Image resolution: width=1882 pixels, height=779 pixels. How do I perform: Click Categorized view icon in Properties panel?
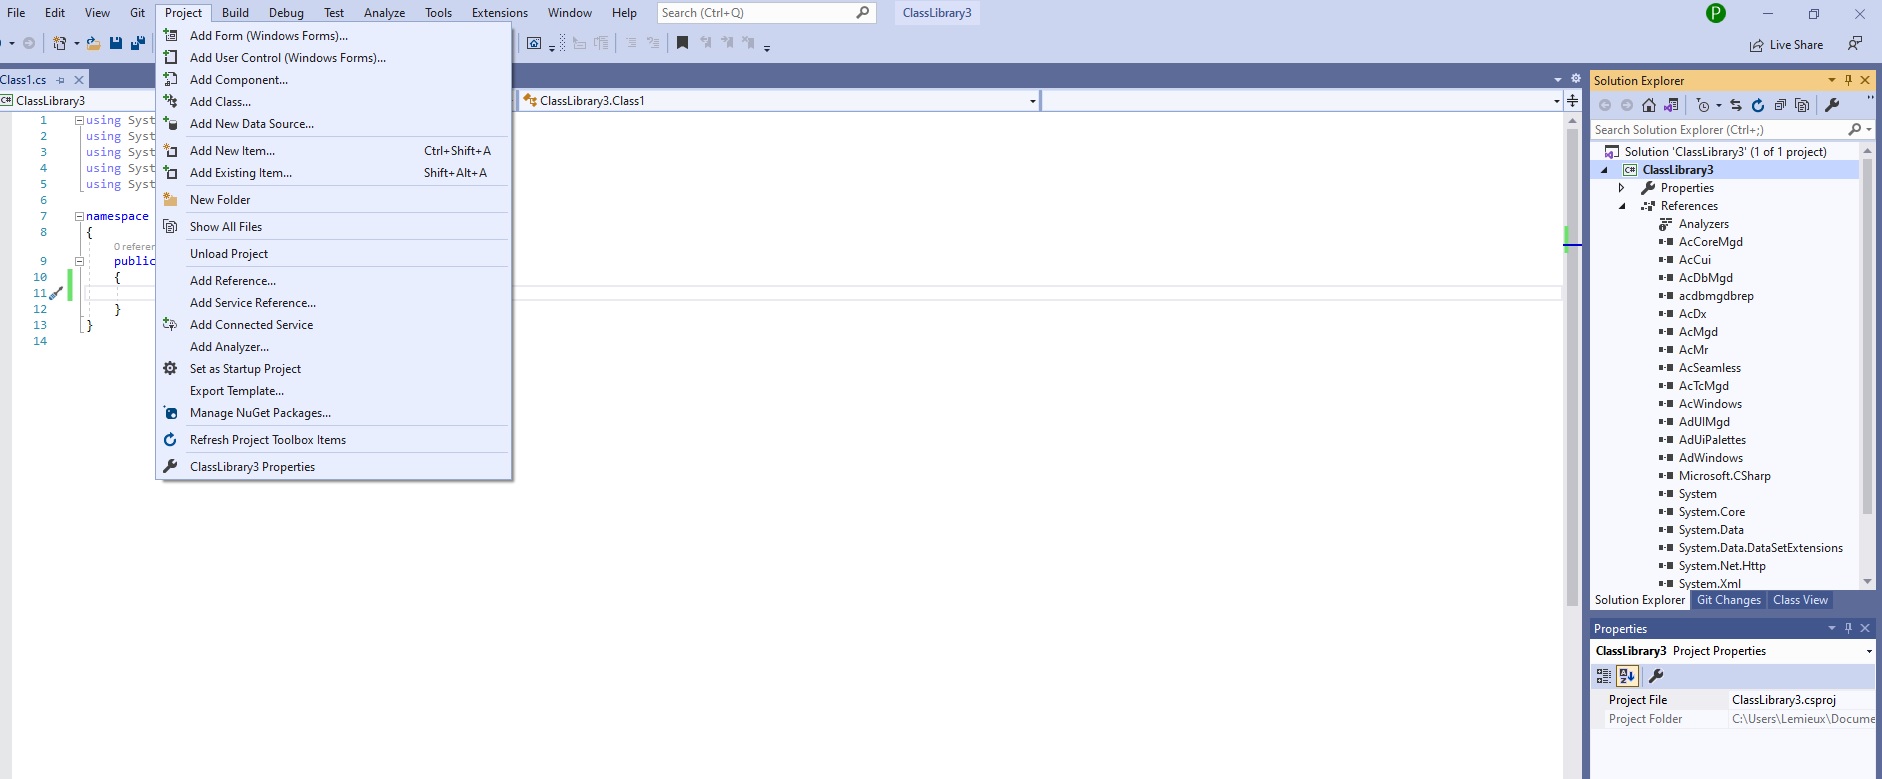click(1604, 676)
